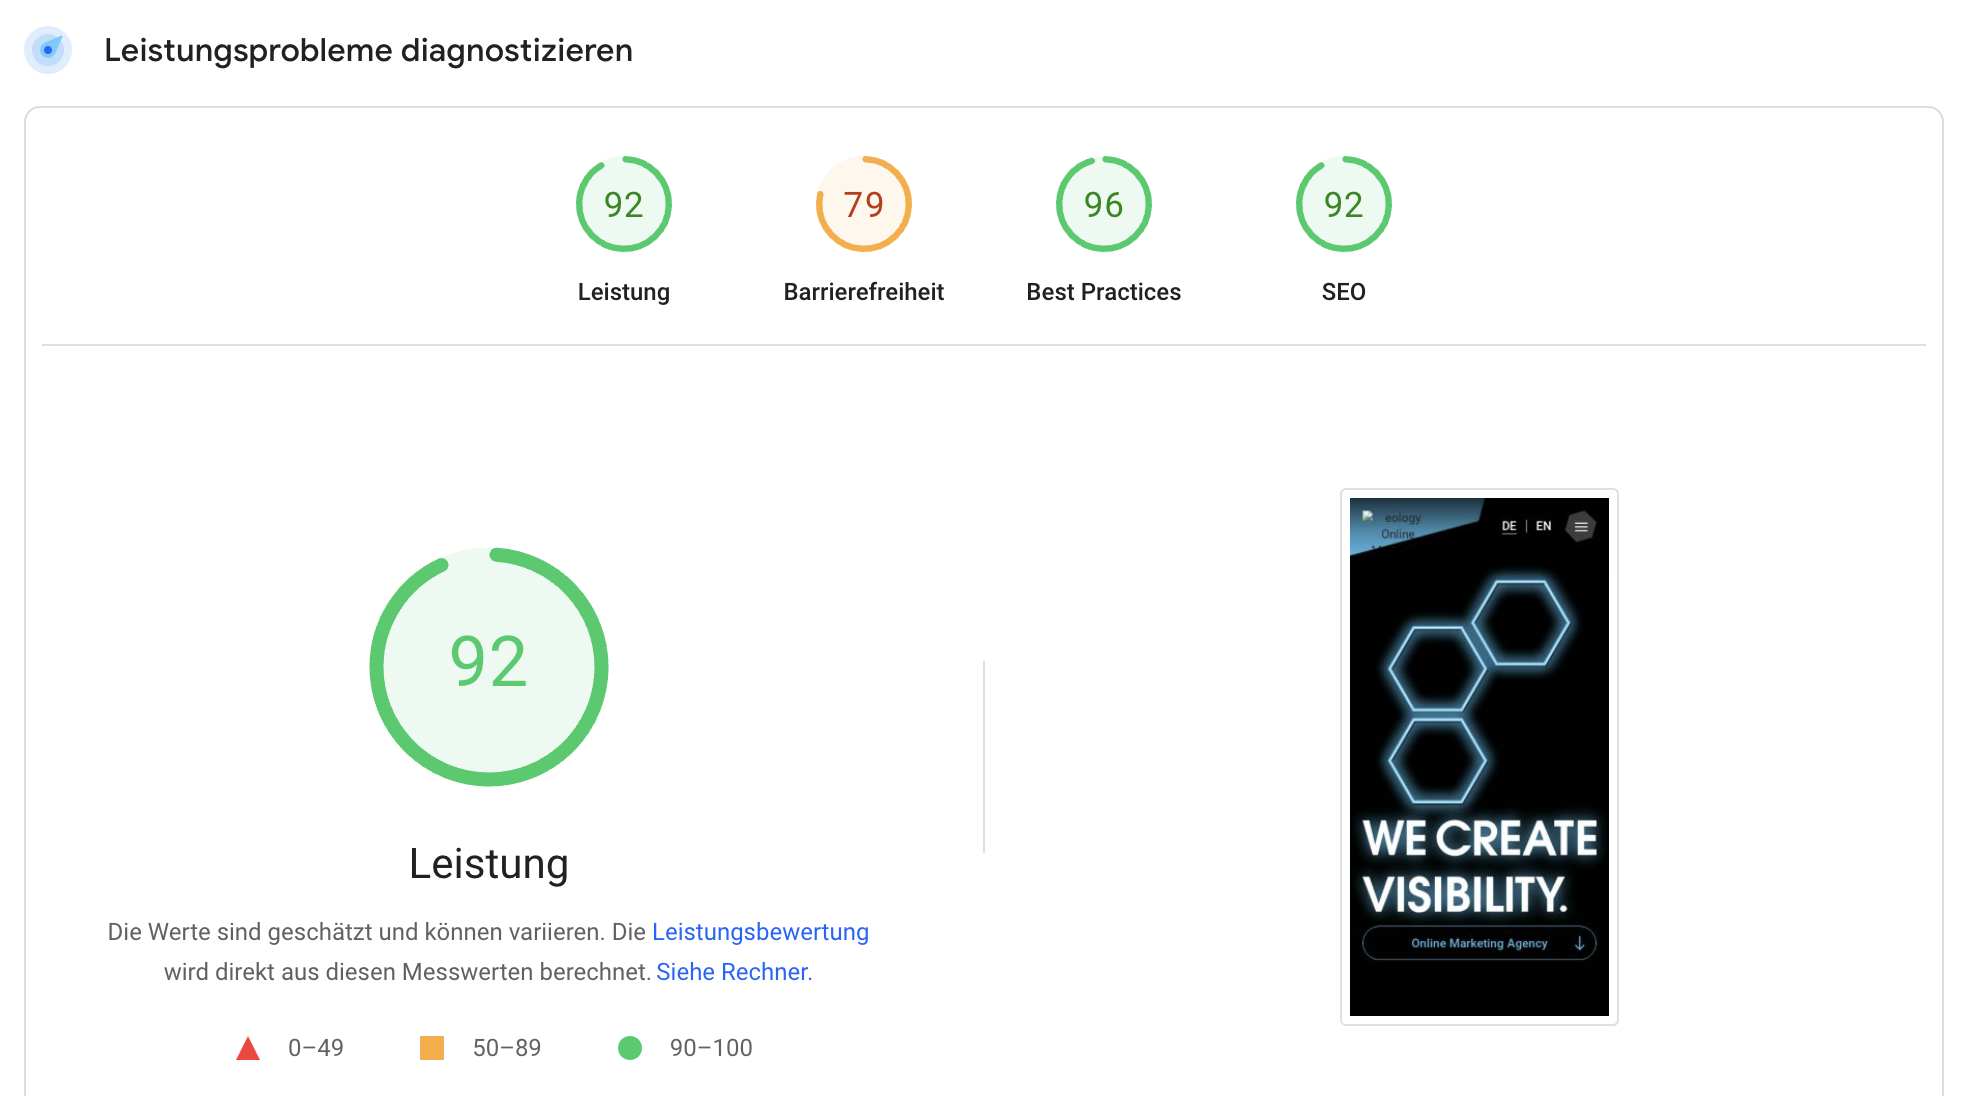Click the green circle 90–100 legend icon
This screenshot has height=1096, width=1964.
coord(630,1048)
